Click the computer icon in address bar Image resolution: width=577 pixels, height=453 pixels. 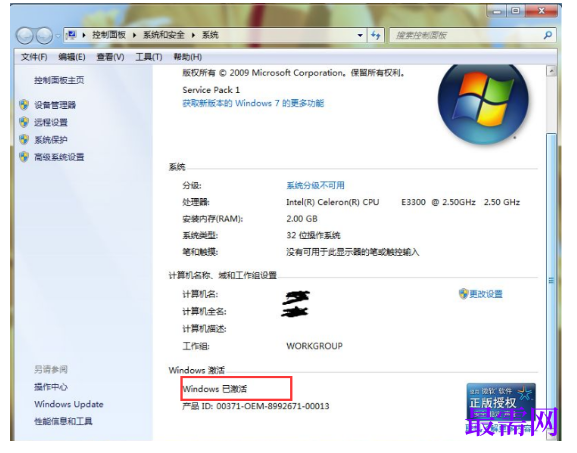(x=71, y=35)
